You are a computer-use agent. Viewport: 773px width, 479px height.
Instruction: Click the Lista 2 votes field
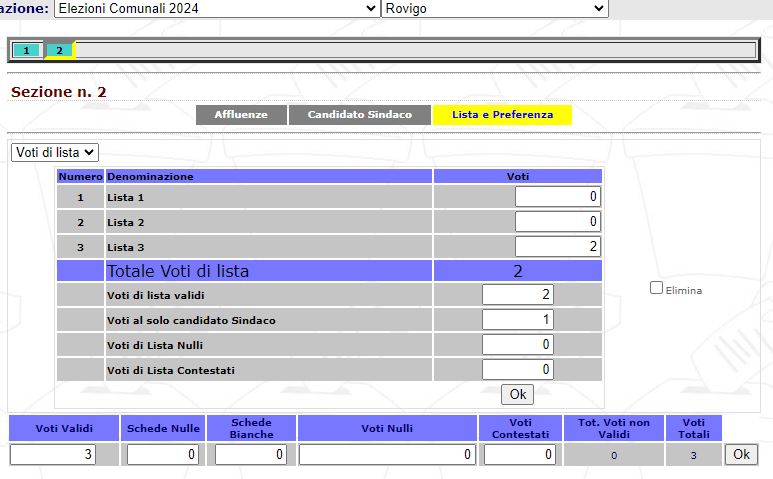[x=557, y=222]
